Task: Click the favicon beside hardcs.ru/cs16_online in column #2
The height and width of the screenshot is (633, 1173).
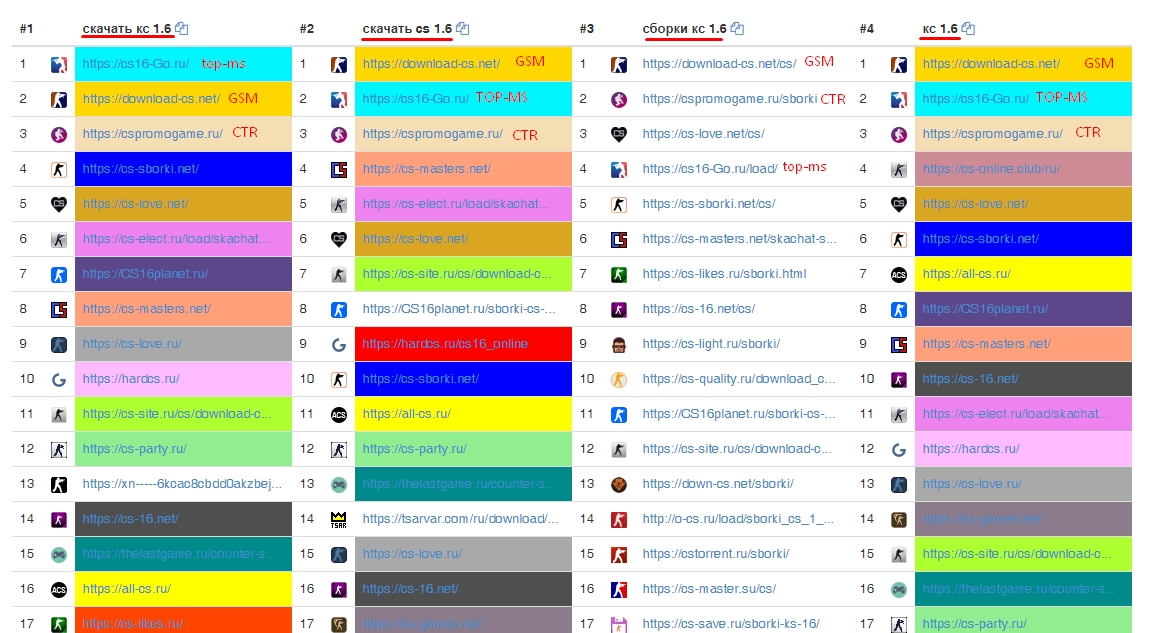Action: pyautogui.click(x=339, y=345)
